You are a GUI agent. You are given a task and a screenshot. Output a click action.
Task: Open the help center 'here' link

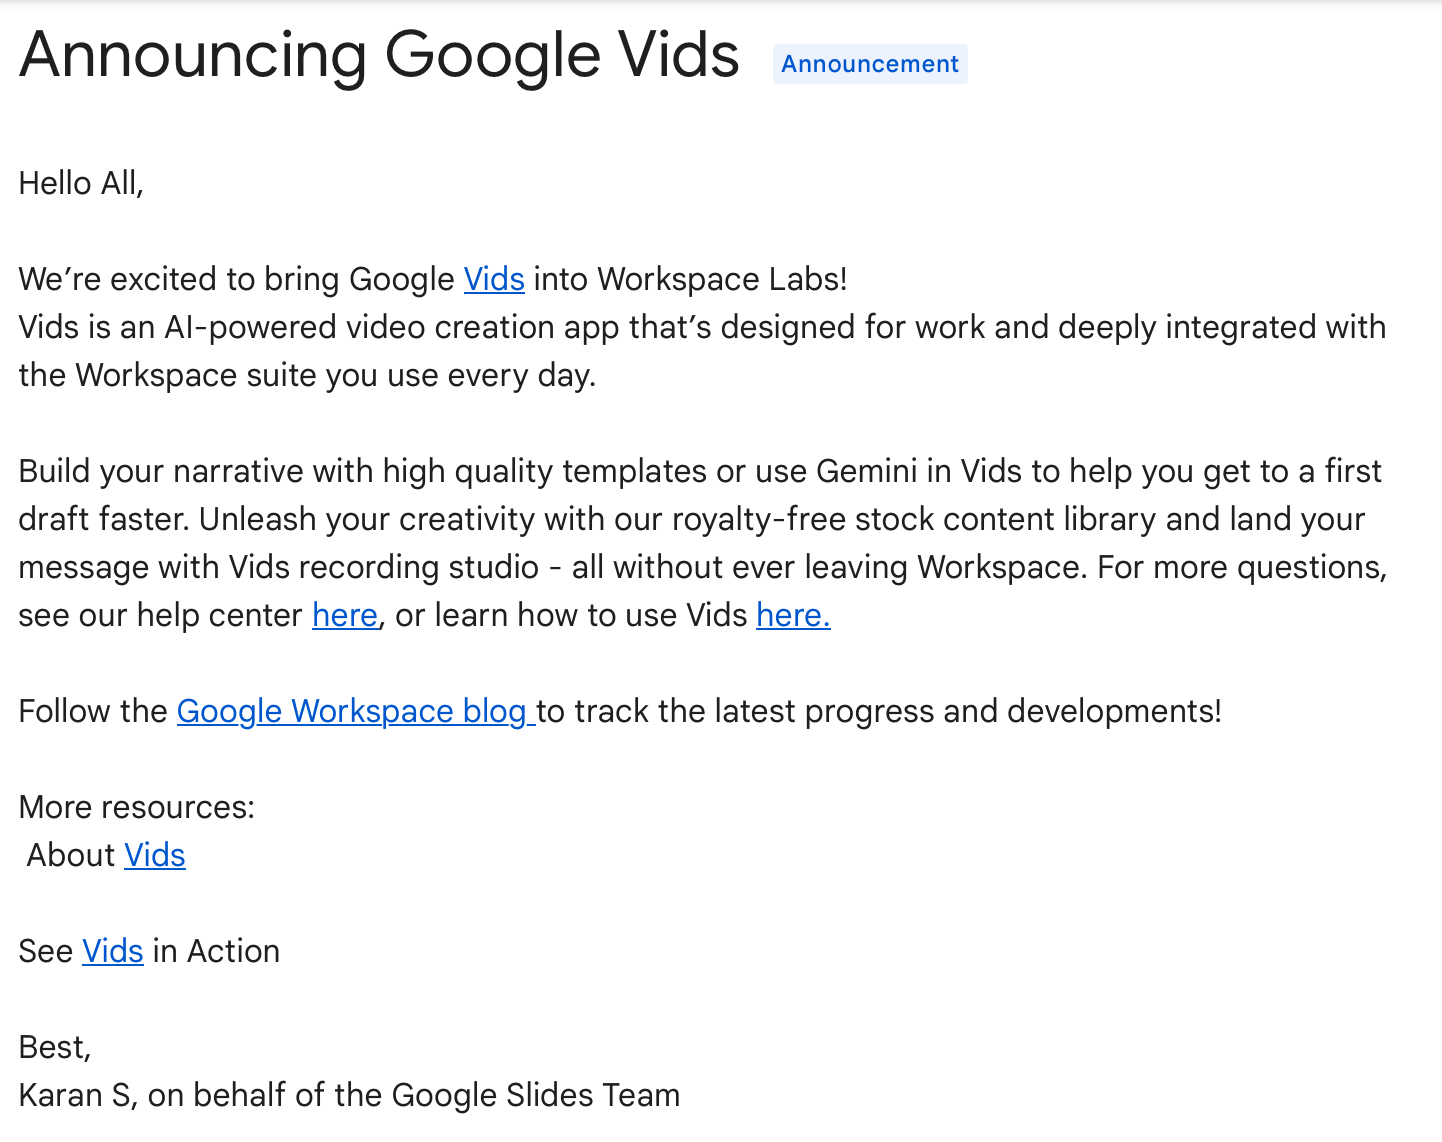click(345, 615)
